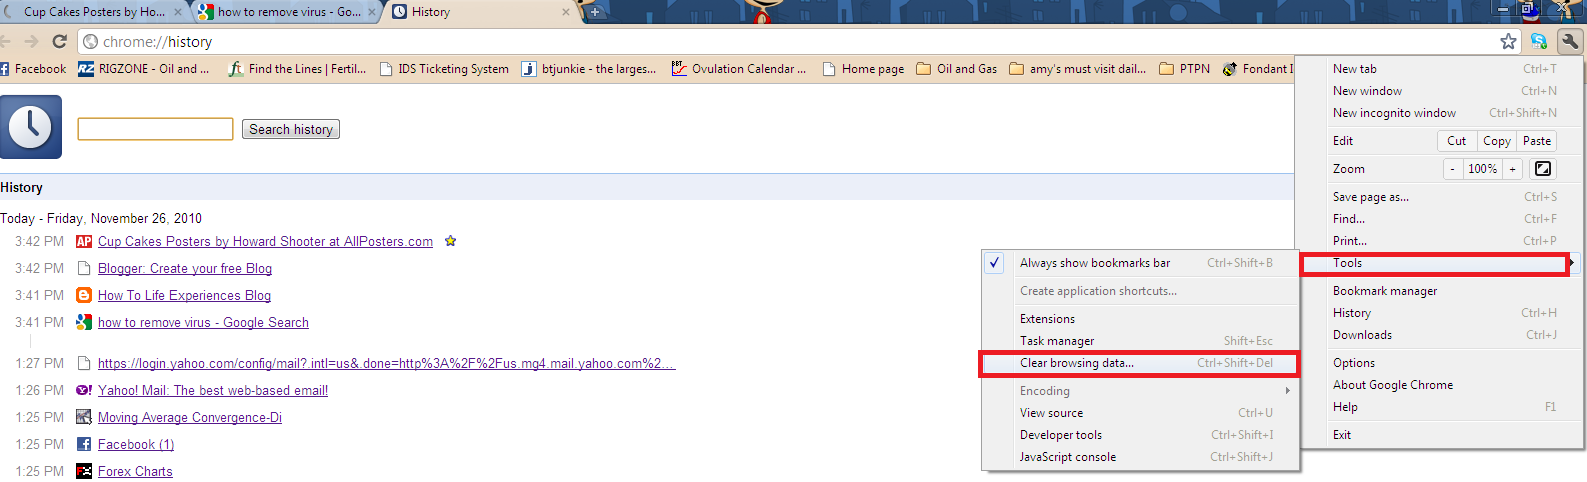The image size is (1587, 482).
Task: Reload the current page
Action: tap(59, 41)
